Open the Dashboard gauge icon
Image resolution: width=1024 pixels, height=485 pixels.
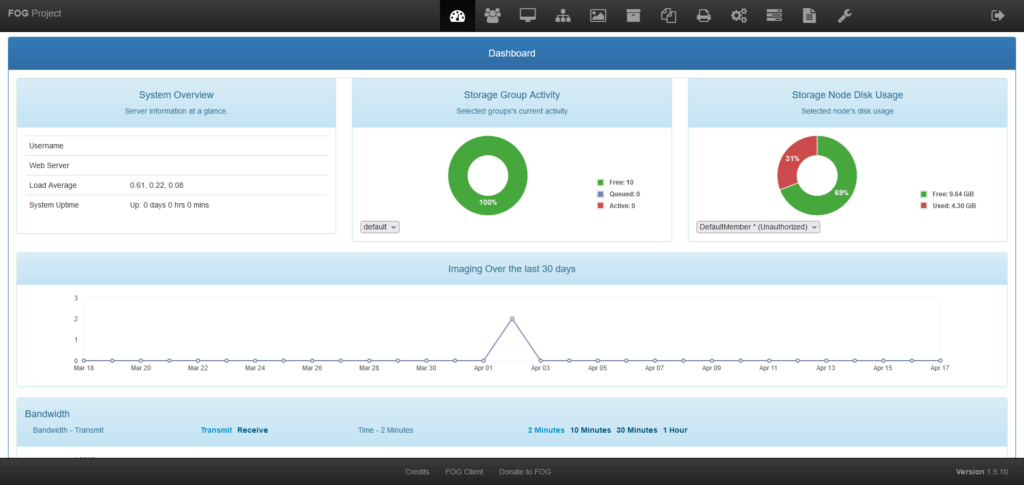tap(457, 15)
